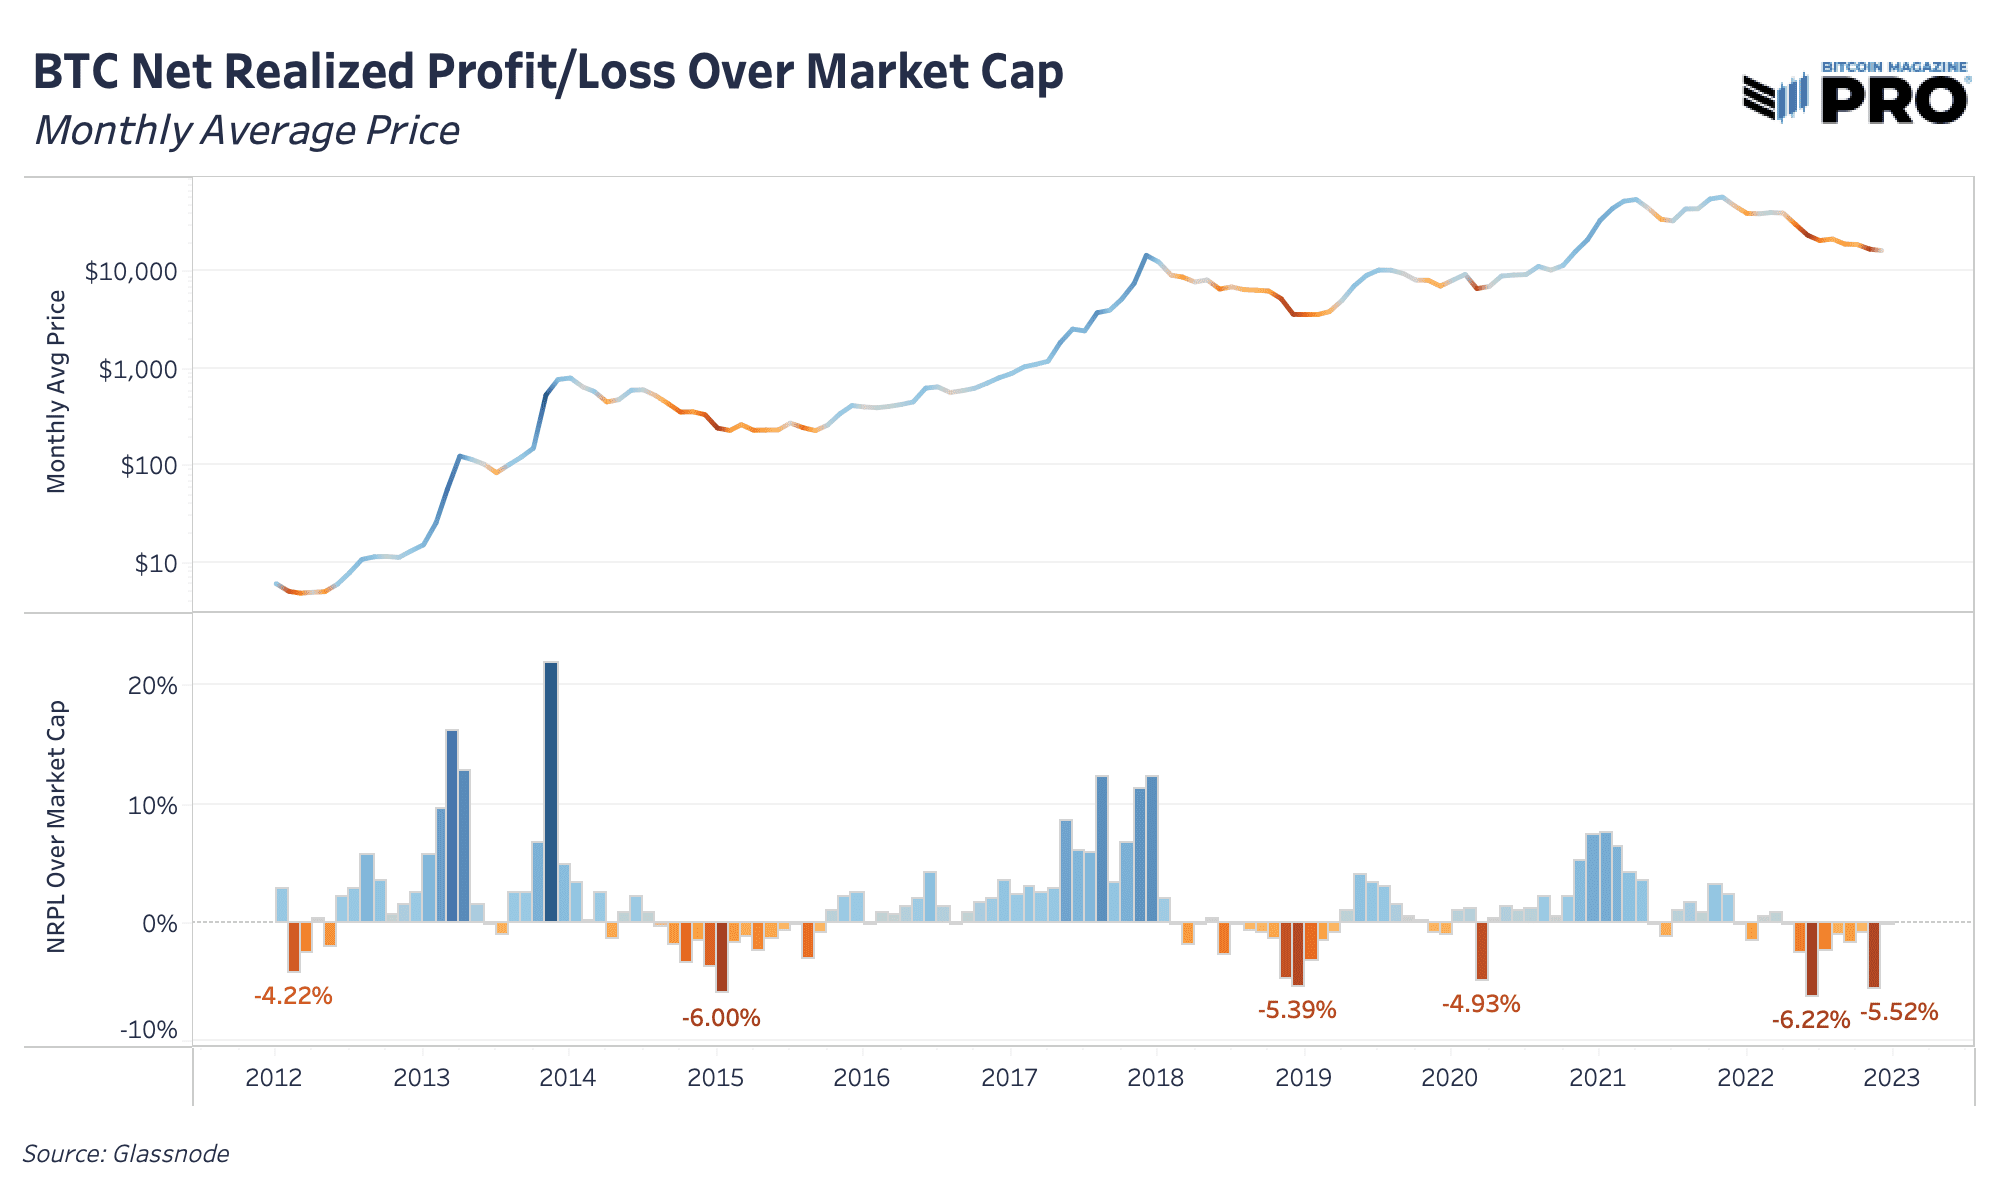Click the -6.00% loss label
2000x1200 pixels.
[x=721, y=1018]
